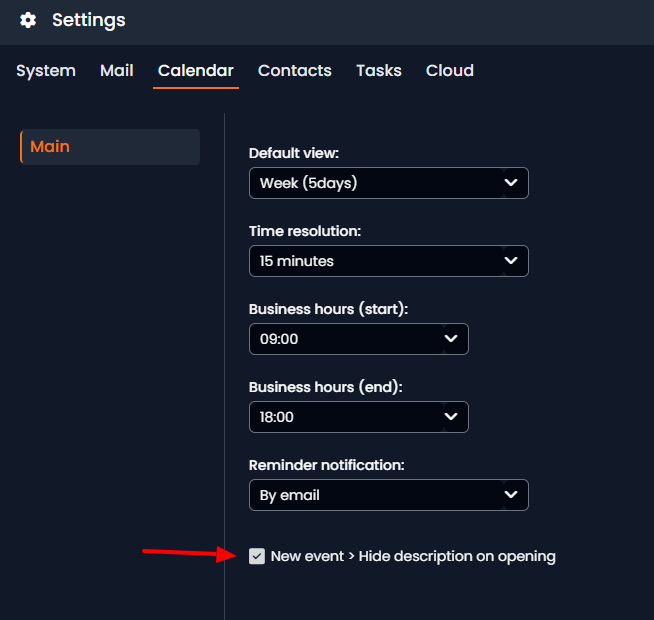This screenshot has width=654, height=620.
Task: Switch to the System tab
Action: click(x=46, y=71)
